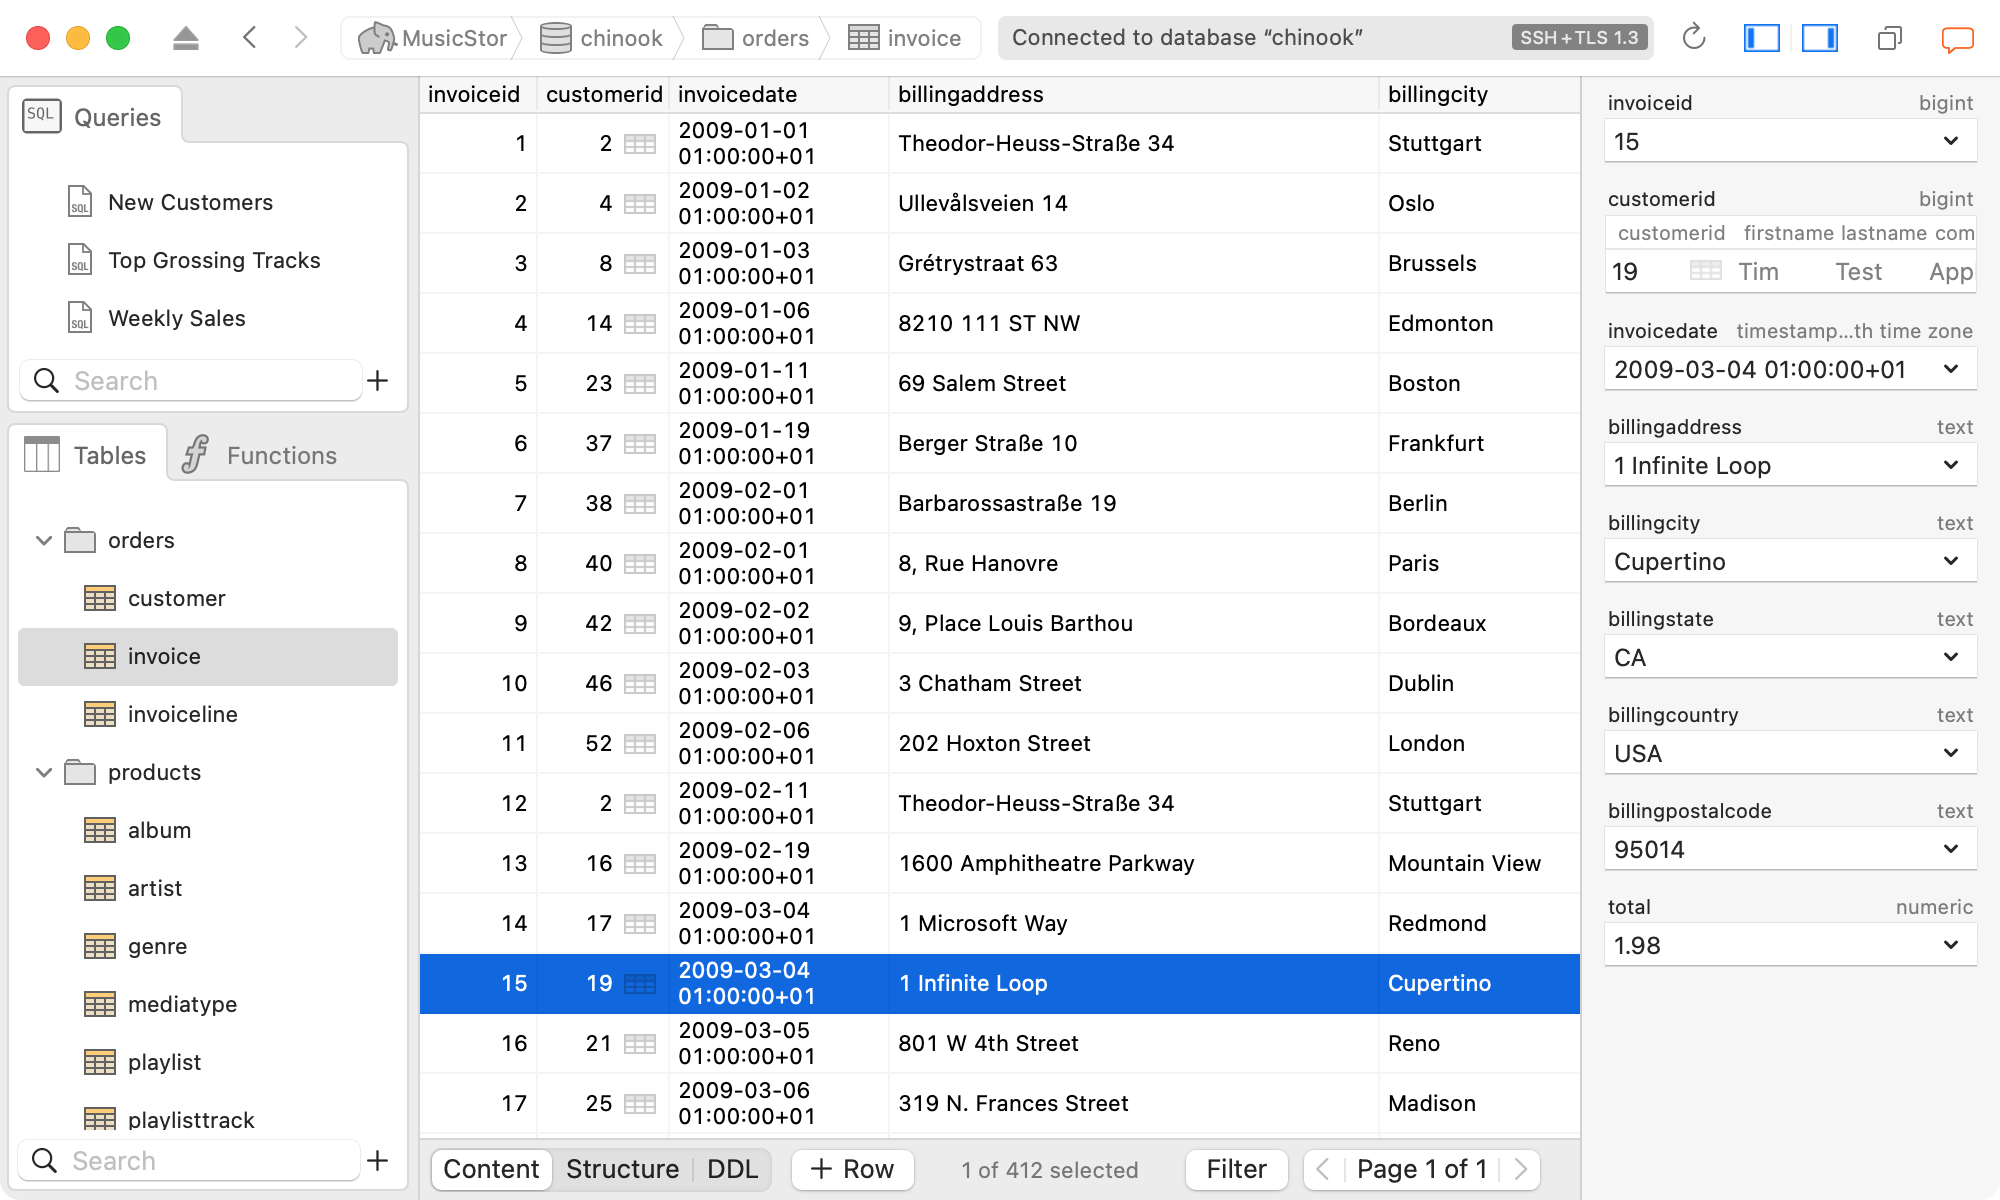
Task: Click the SQL query file icon for 'New Customers'
Action: pyautogui.click(x=79, y=201)
